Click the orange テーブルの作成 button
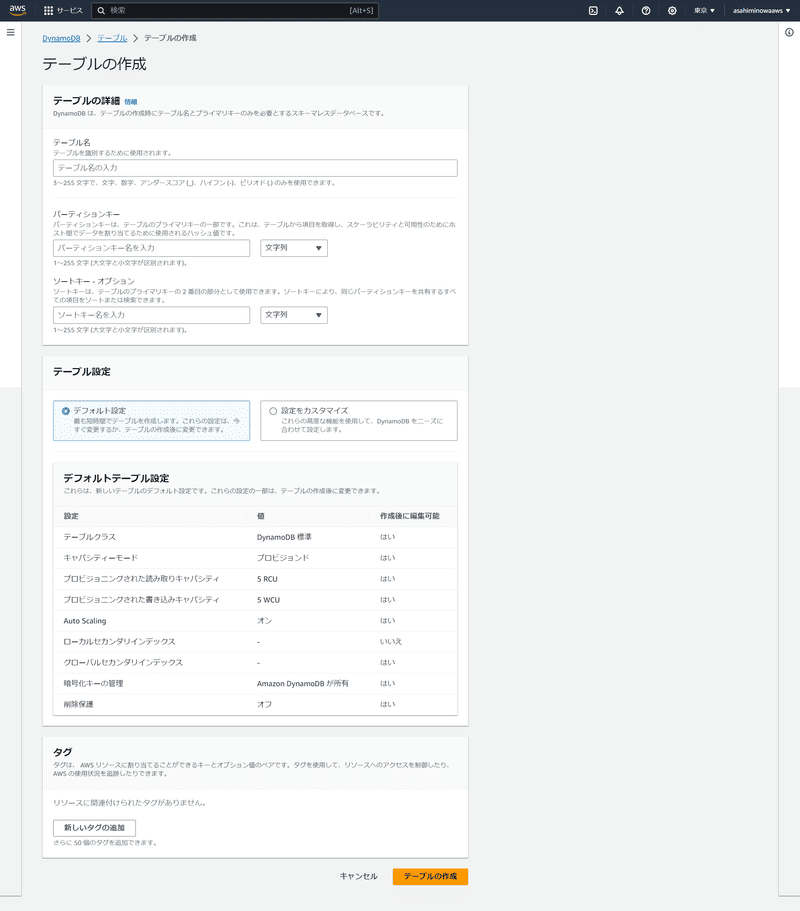Image resolution: width=800 pixels, height=911 pixels. (431, 876)
